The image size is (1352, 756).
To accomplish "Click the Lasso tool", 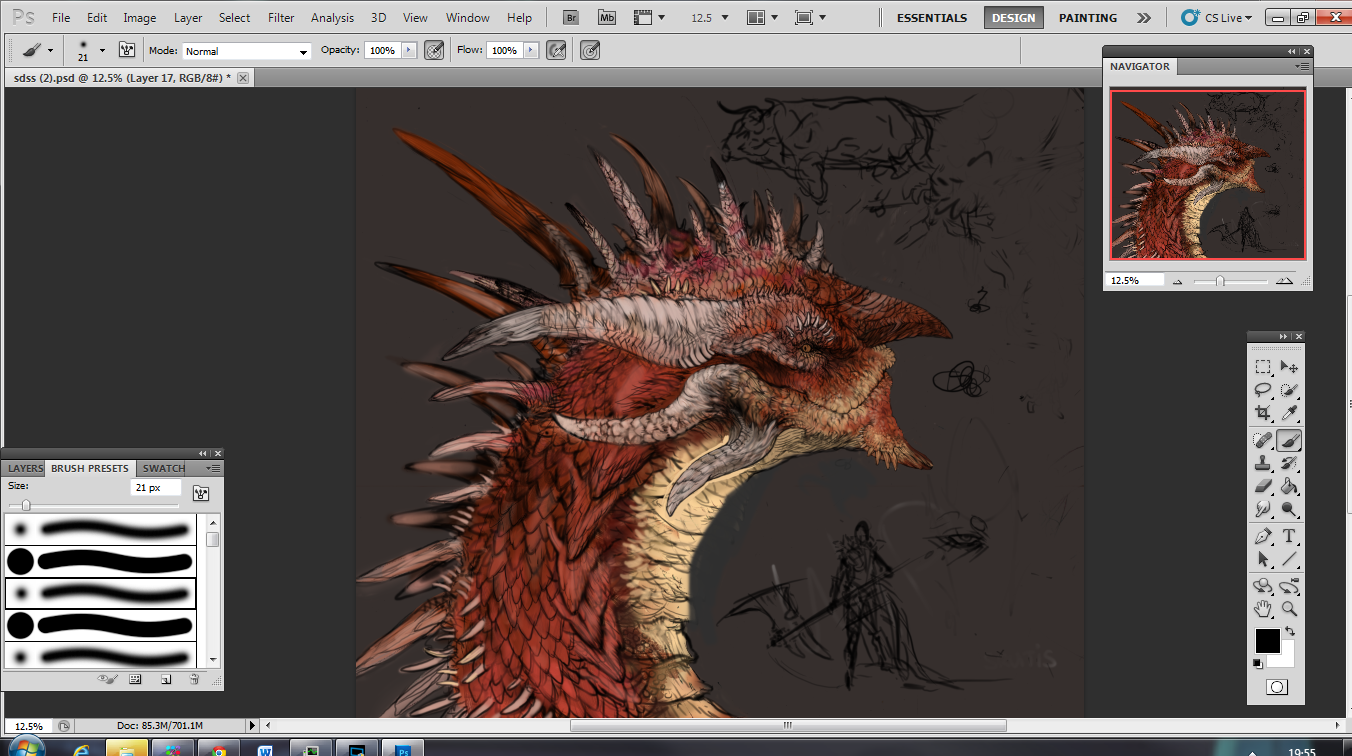I will coord(1263,390).
